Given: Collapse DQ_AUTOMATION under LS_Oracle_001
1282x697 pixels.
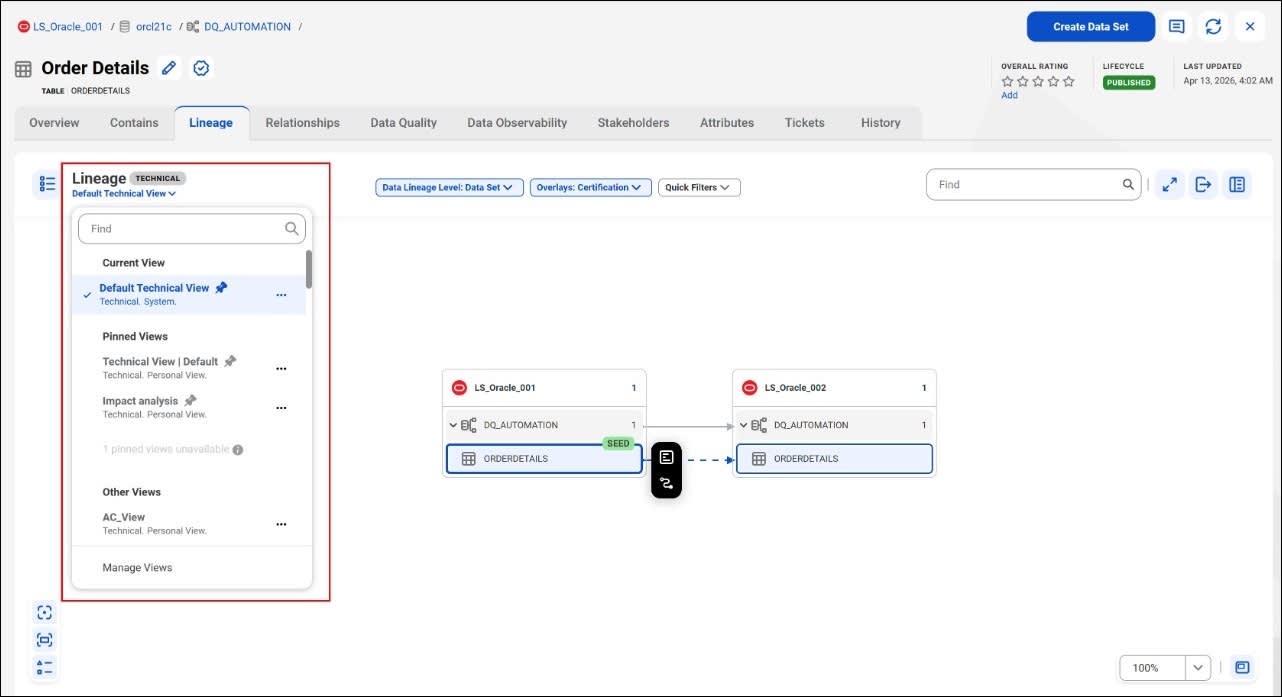Looking at the screenshot, I should (x=453, y=425).
